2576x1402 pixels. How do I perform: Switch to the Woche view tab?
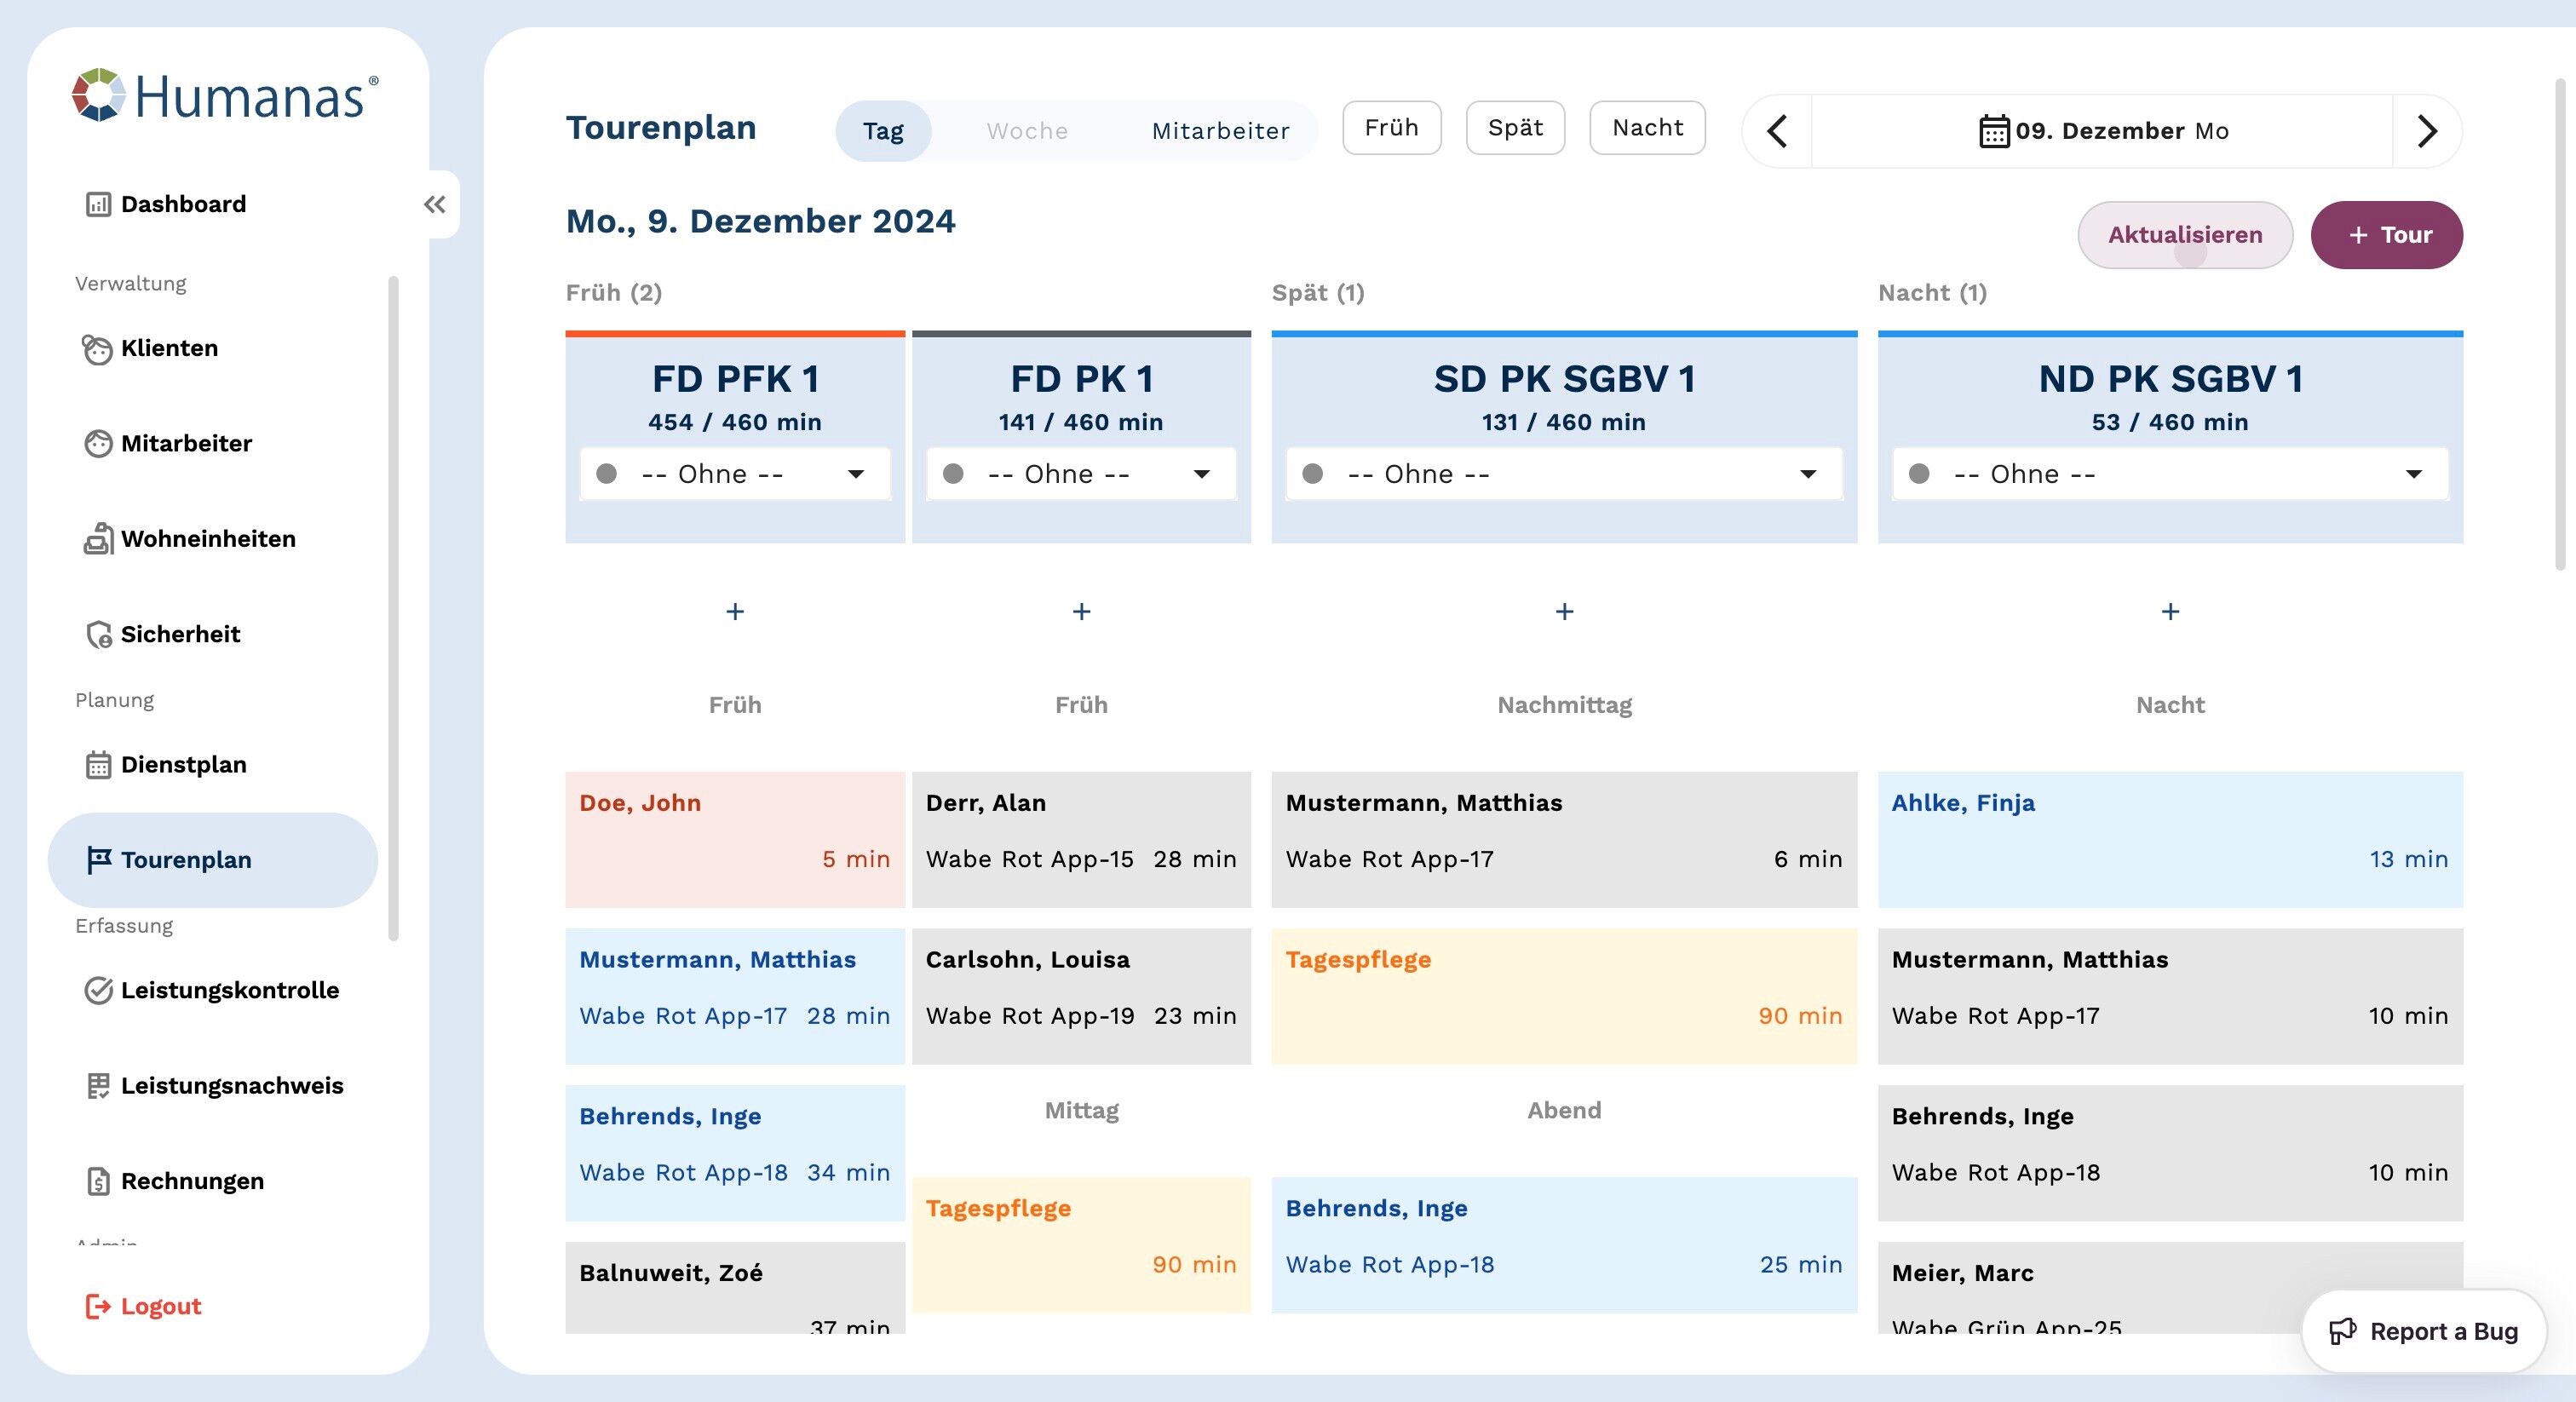1027,131
